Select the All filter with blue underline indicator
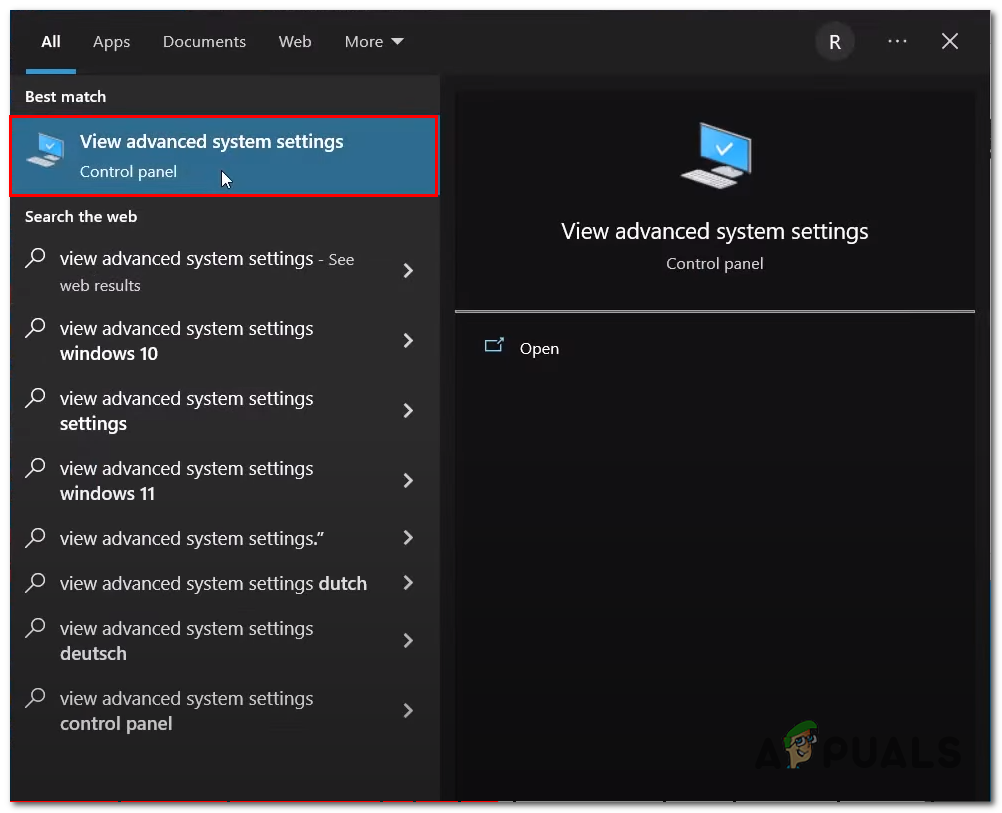 50,41
